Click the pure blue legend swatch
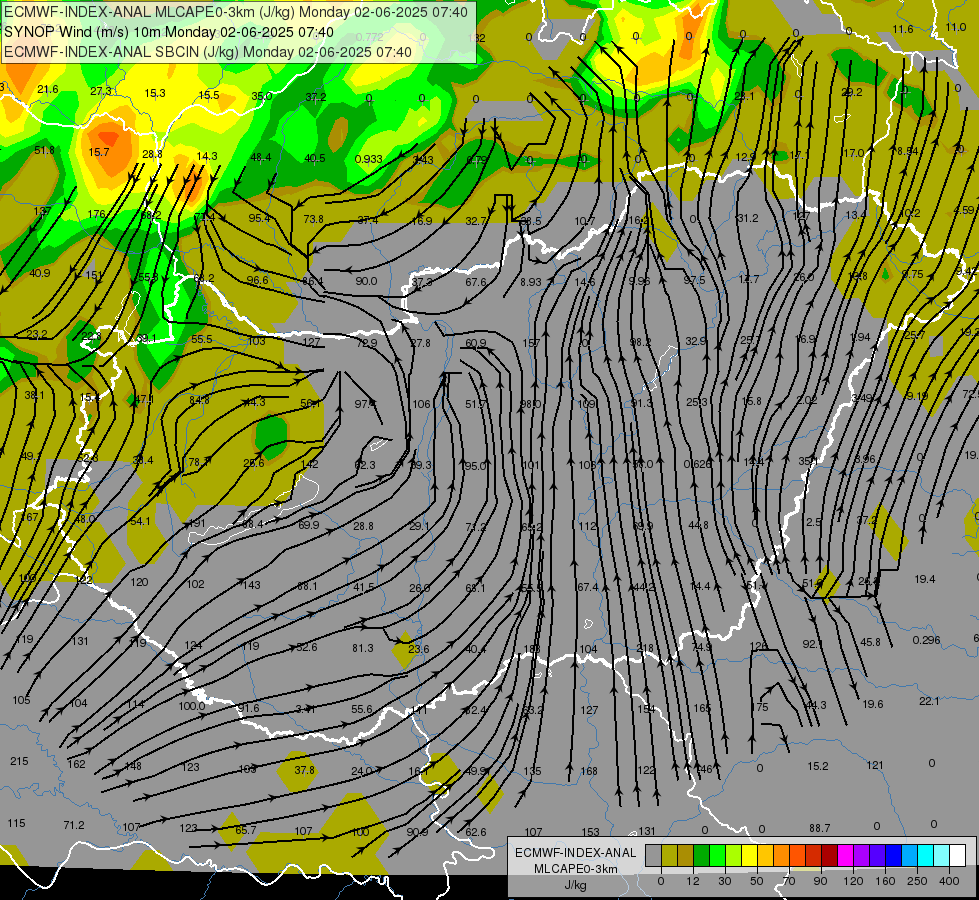The image size is (979, 900). (894, 855)
